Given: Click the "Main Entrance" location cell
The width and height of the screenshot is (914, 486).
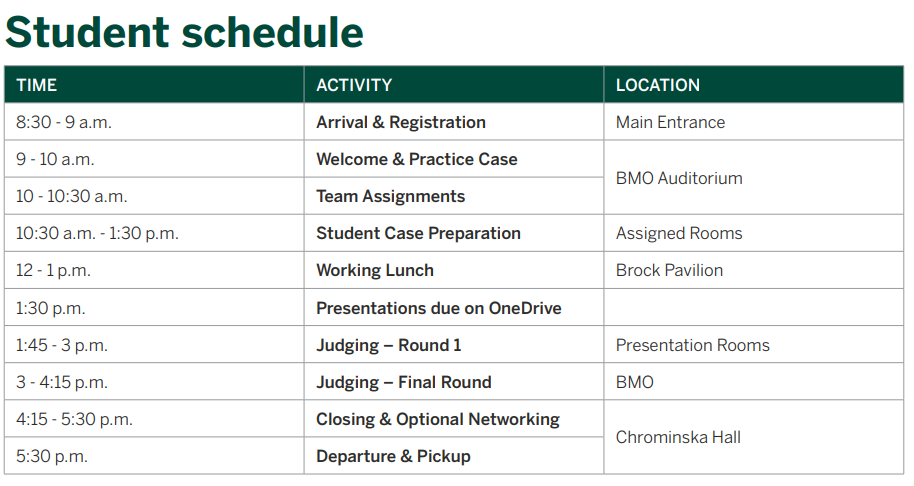Looking at the screenshot, I should pyautogui.click(x=670, y=122).
